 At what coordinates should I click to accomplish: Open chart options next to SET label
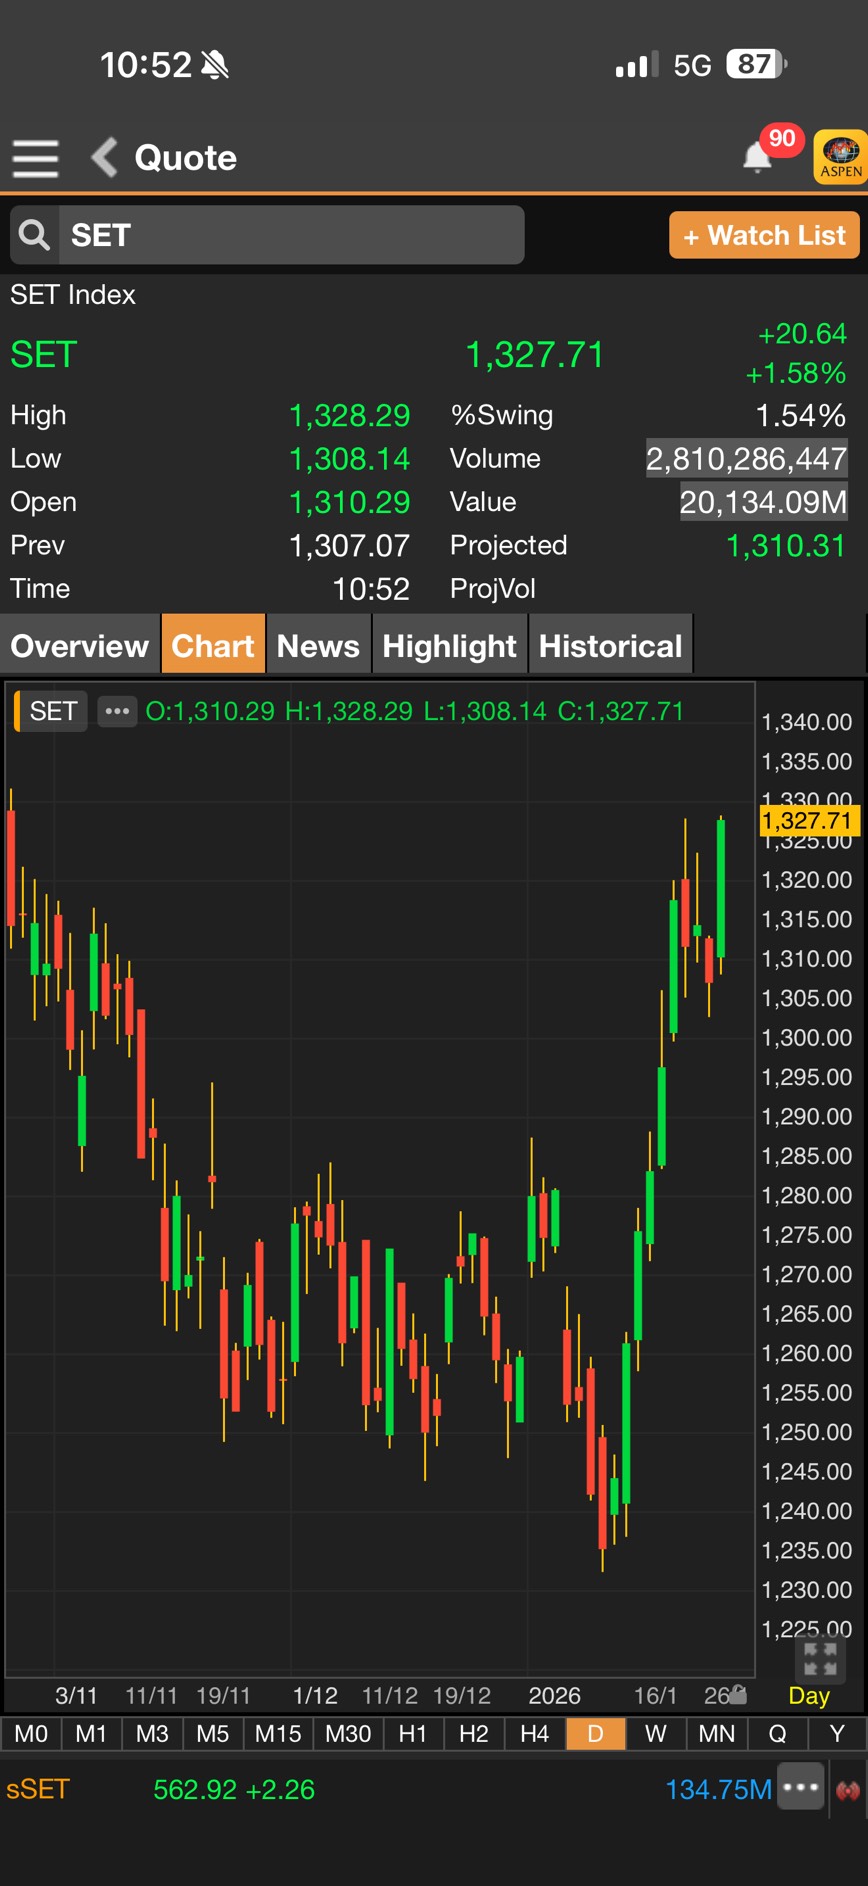coord(117,711)
